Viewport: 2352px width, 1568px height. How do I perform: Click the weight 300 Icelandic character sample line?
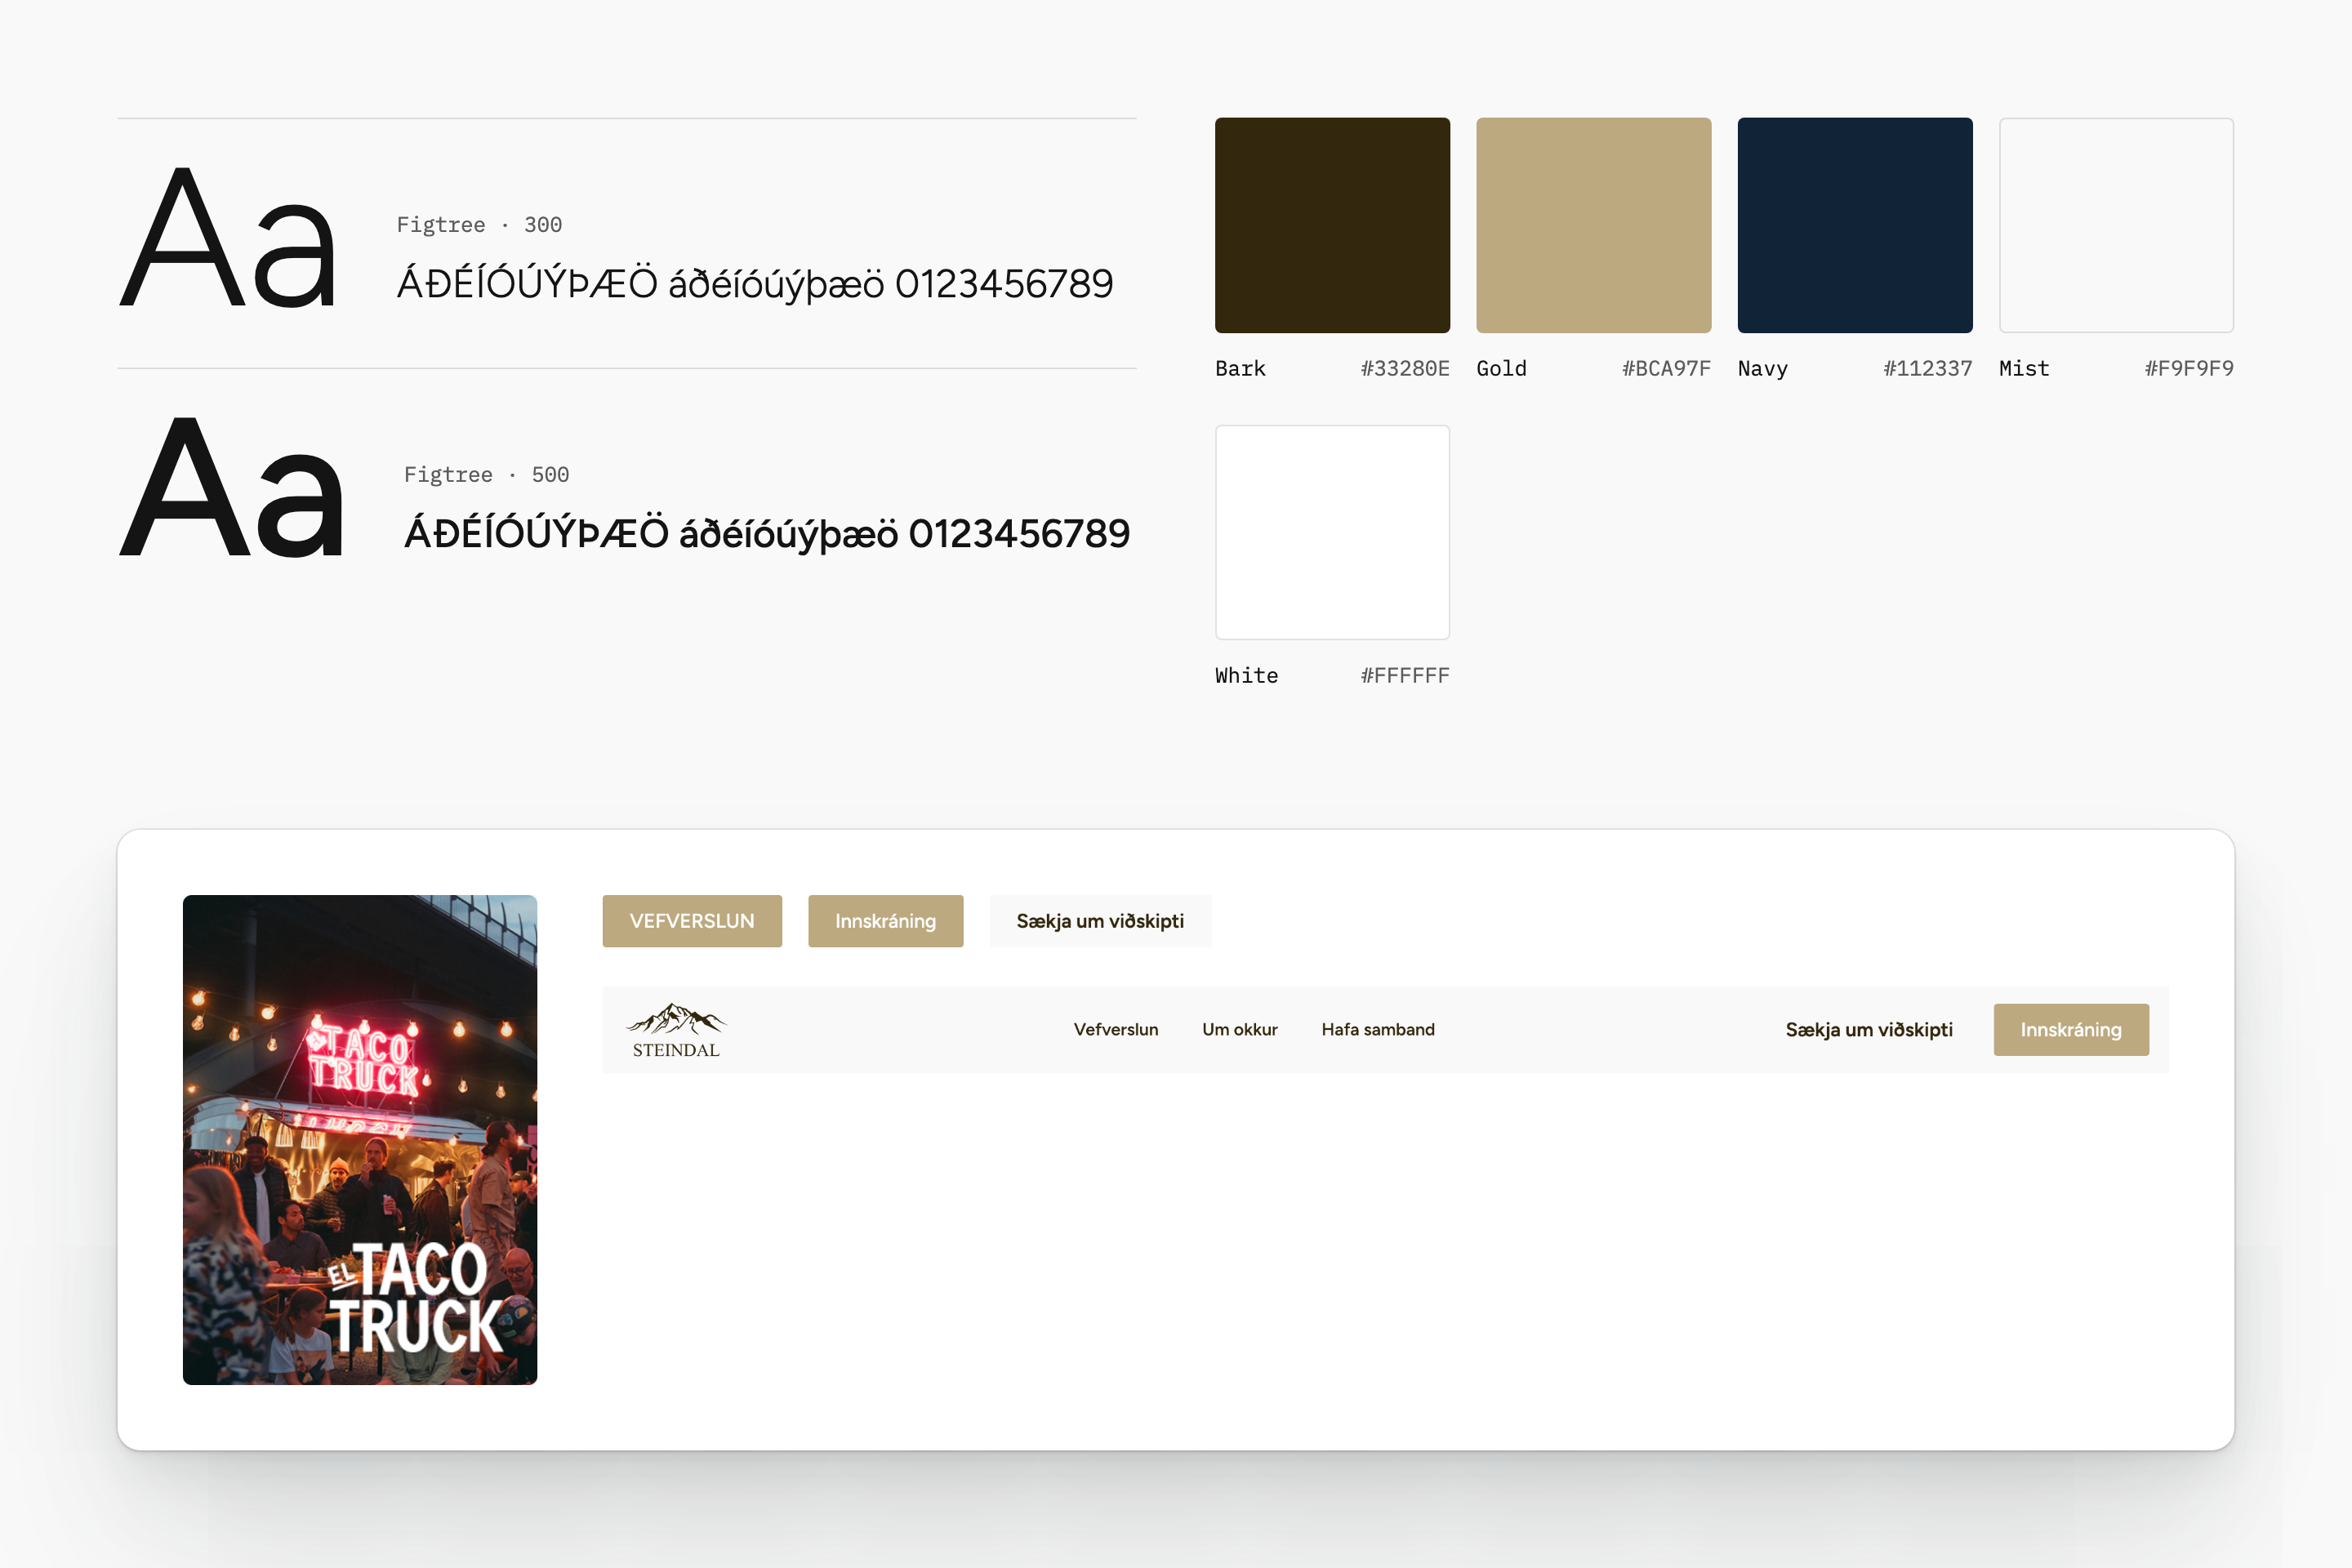(x=755, y=283)
